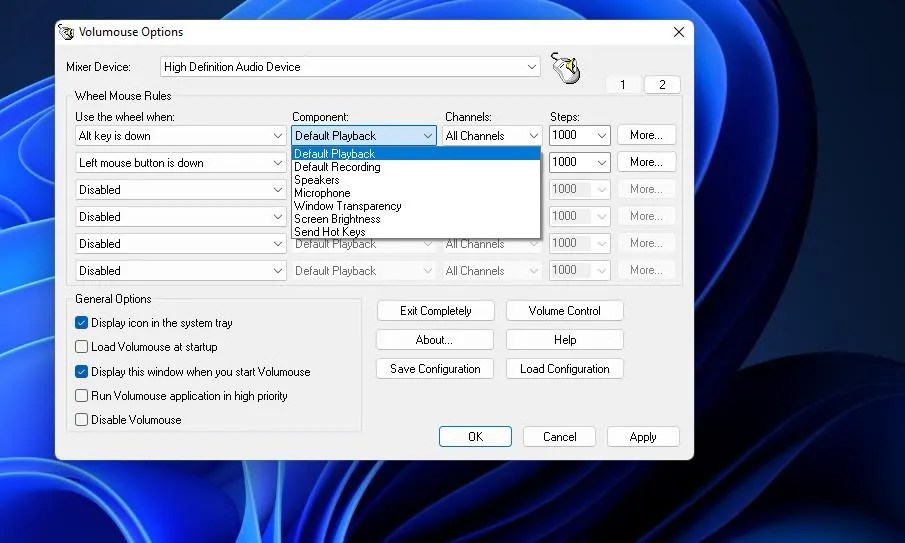Screen dimensions: 905x543
Task: Select Screen Brightness option
Action: 416,219
